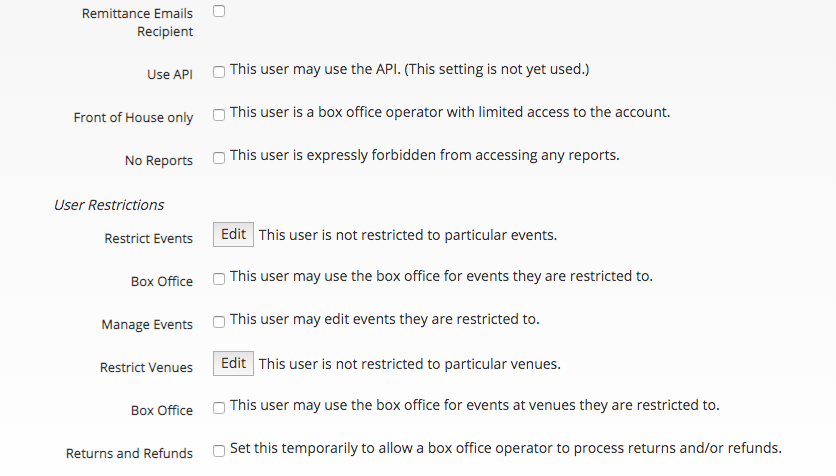Click the 'Remittance Emails Recipient' field label
The height and width of the screenshot is (476, 836).
(x=137, y=22)
